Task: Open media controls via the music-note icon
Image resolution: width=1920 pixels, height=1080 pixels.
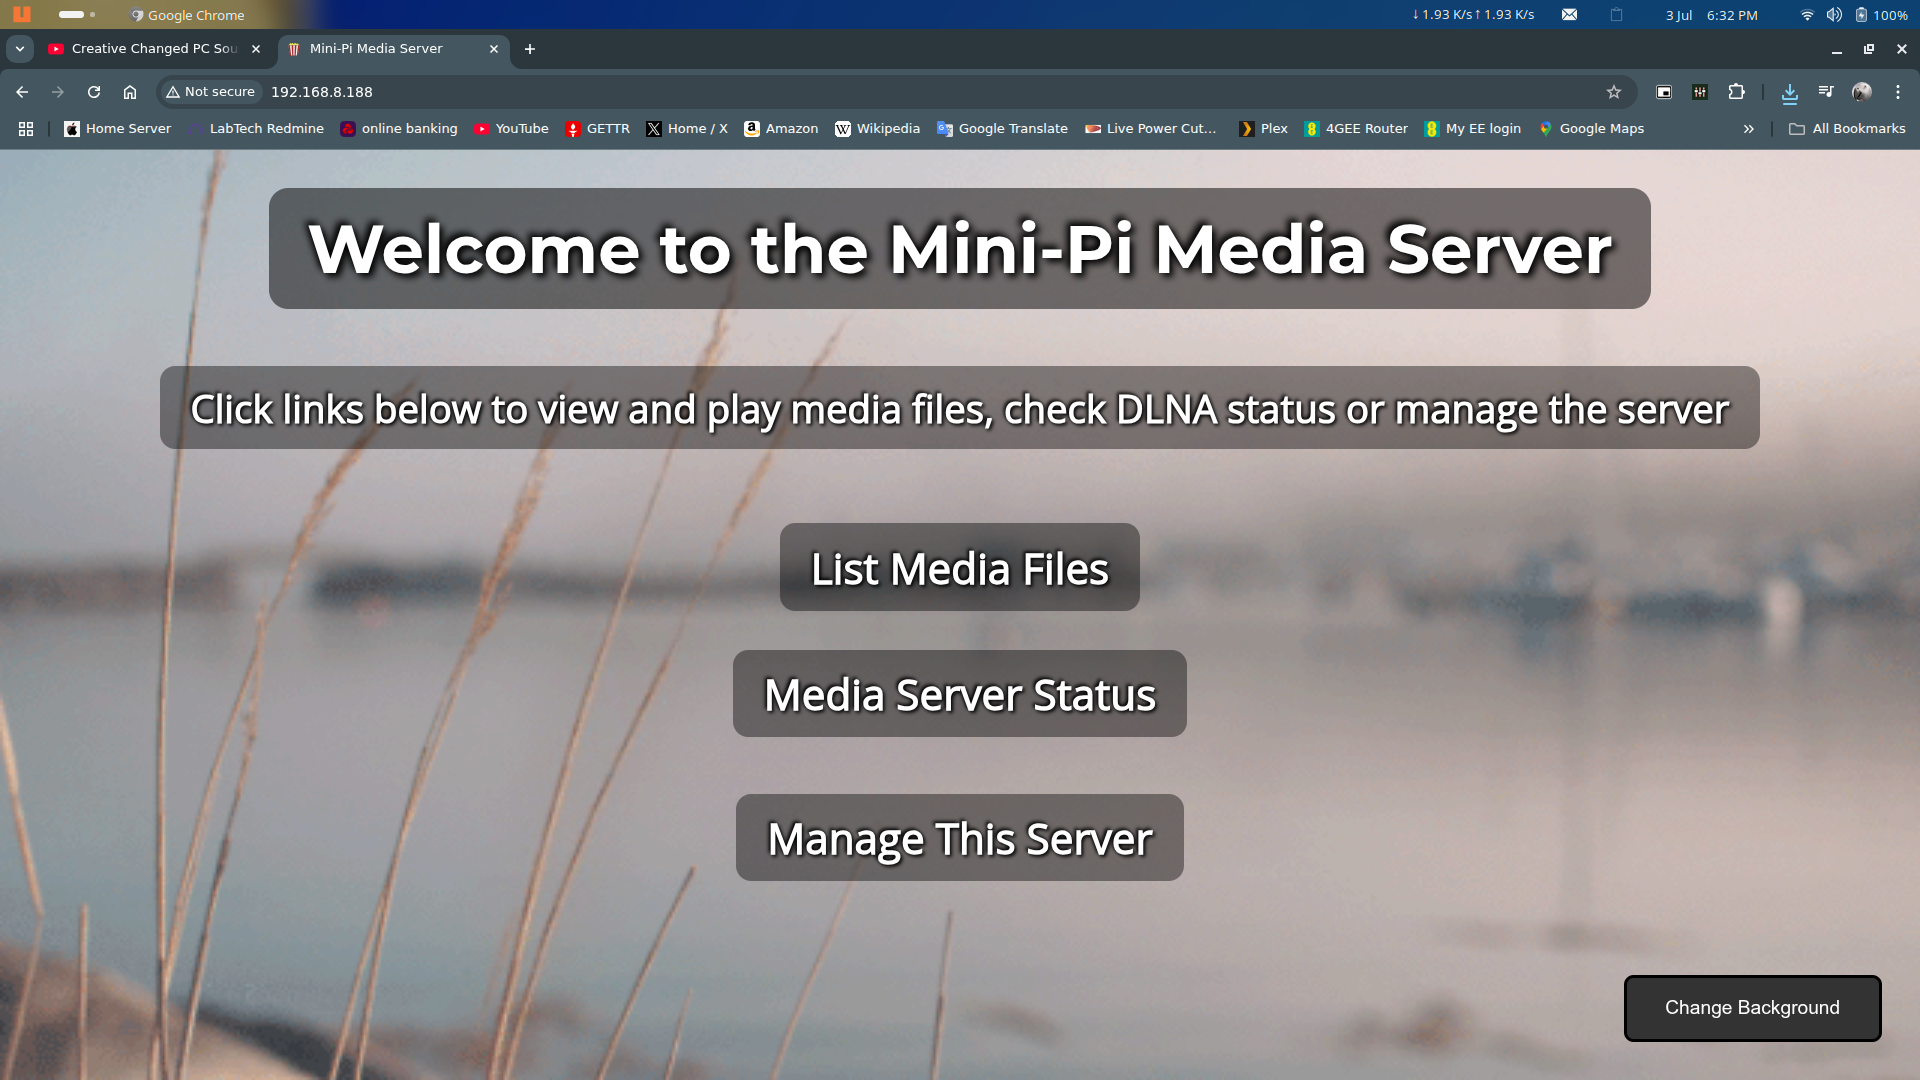Action: click(x=1825, y=91)
